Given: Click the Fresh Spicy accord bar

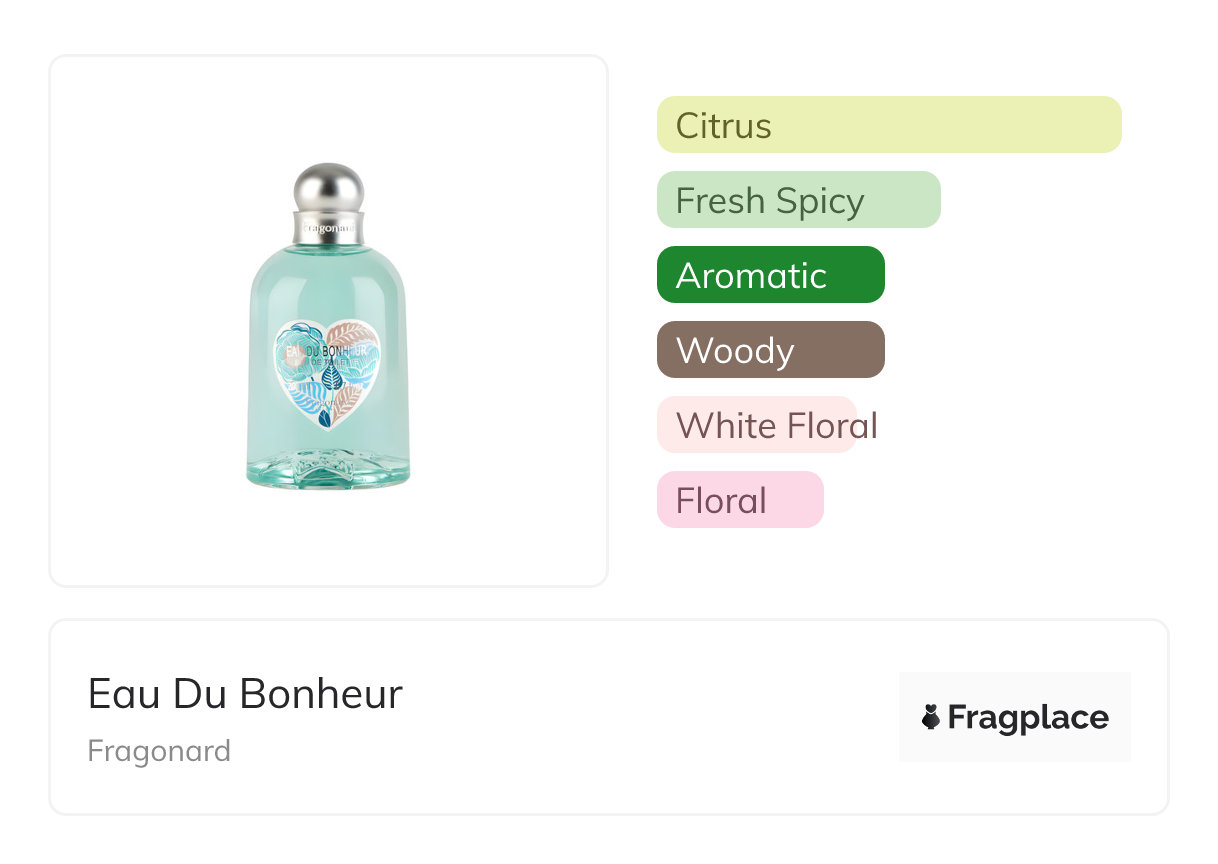Looking at the screenshot, I should click(798, 200).
